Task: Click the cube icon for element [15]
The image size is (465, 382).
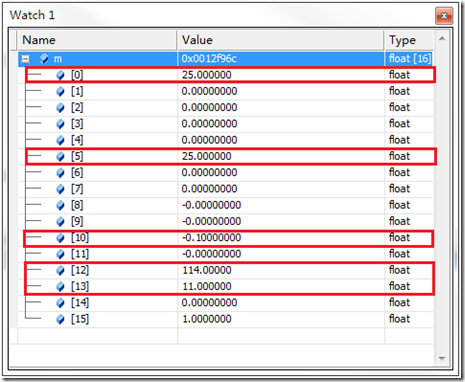Action: click(60, 319)
